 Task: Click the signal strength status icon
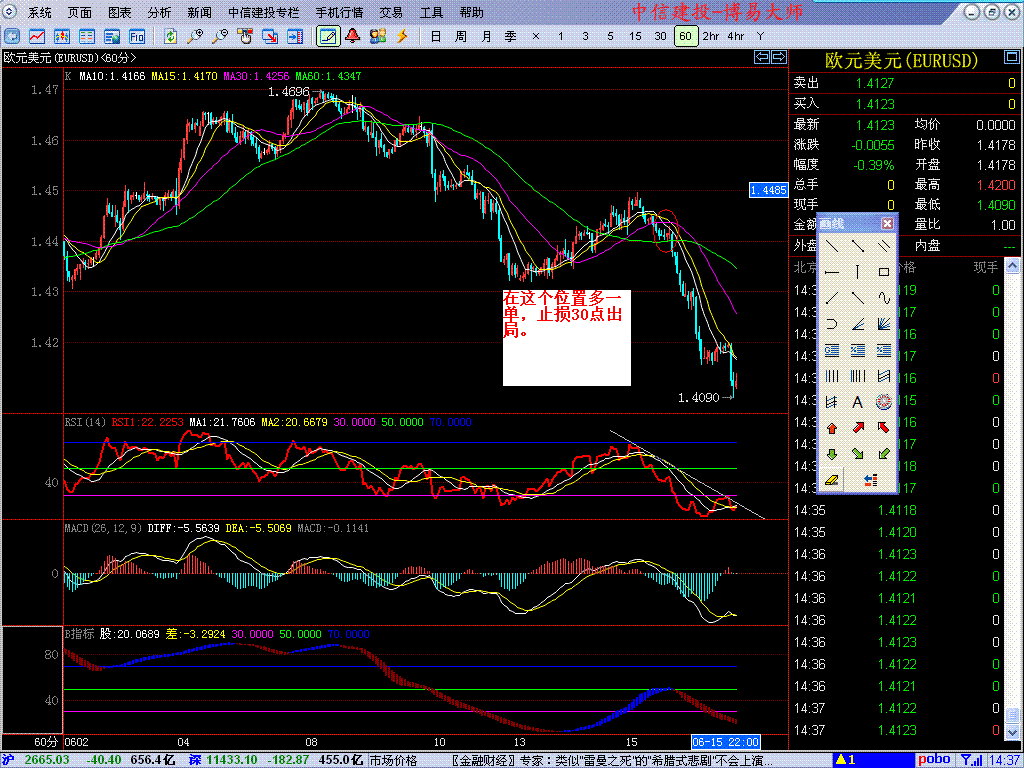coord(971,760)
